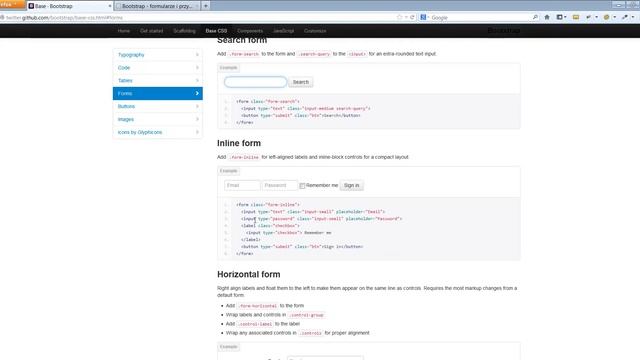Click the .control-label code snippet

256,324
